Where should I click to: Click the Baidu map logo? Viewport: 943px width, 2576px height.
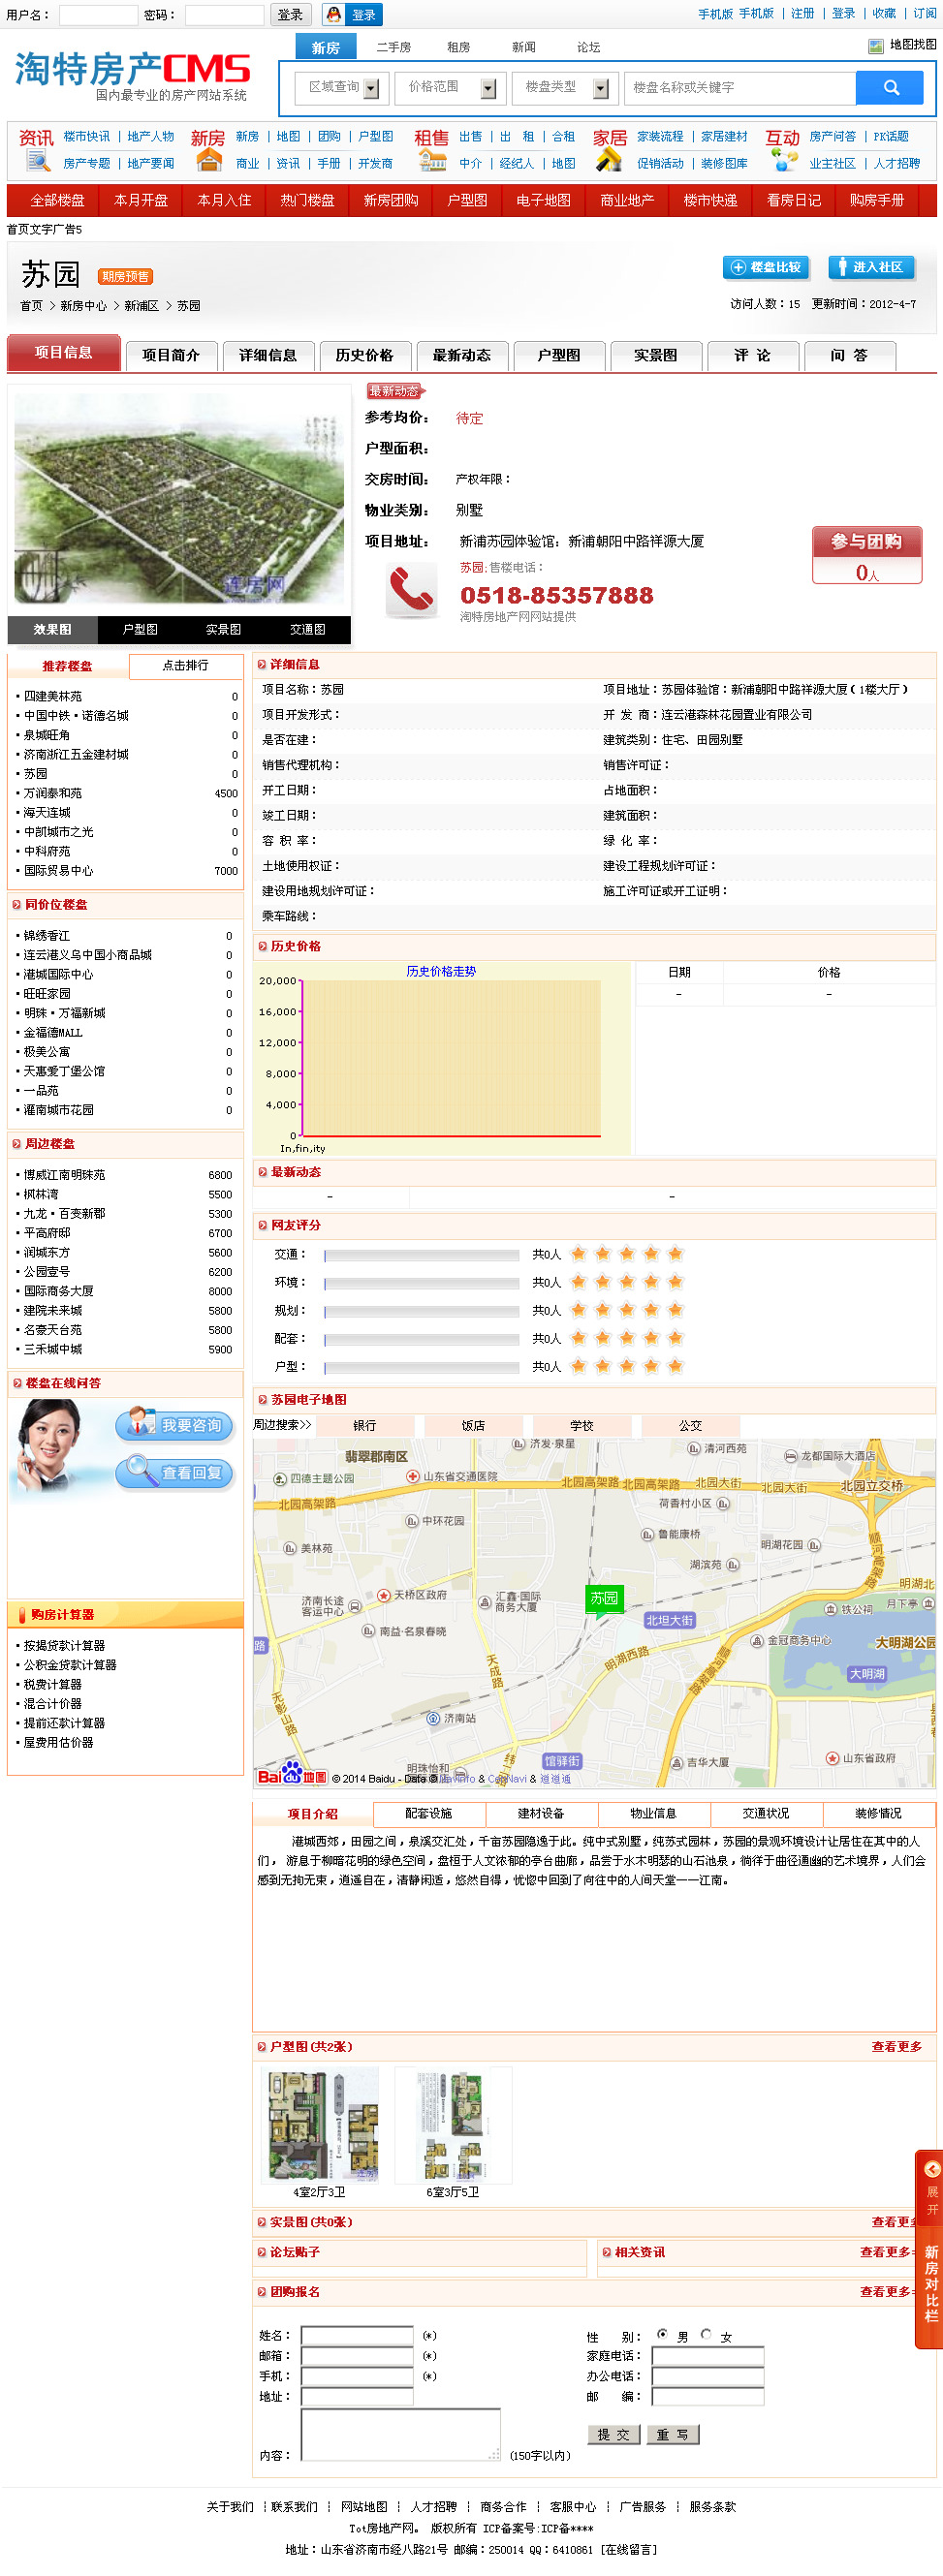tap(292, 1775)
